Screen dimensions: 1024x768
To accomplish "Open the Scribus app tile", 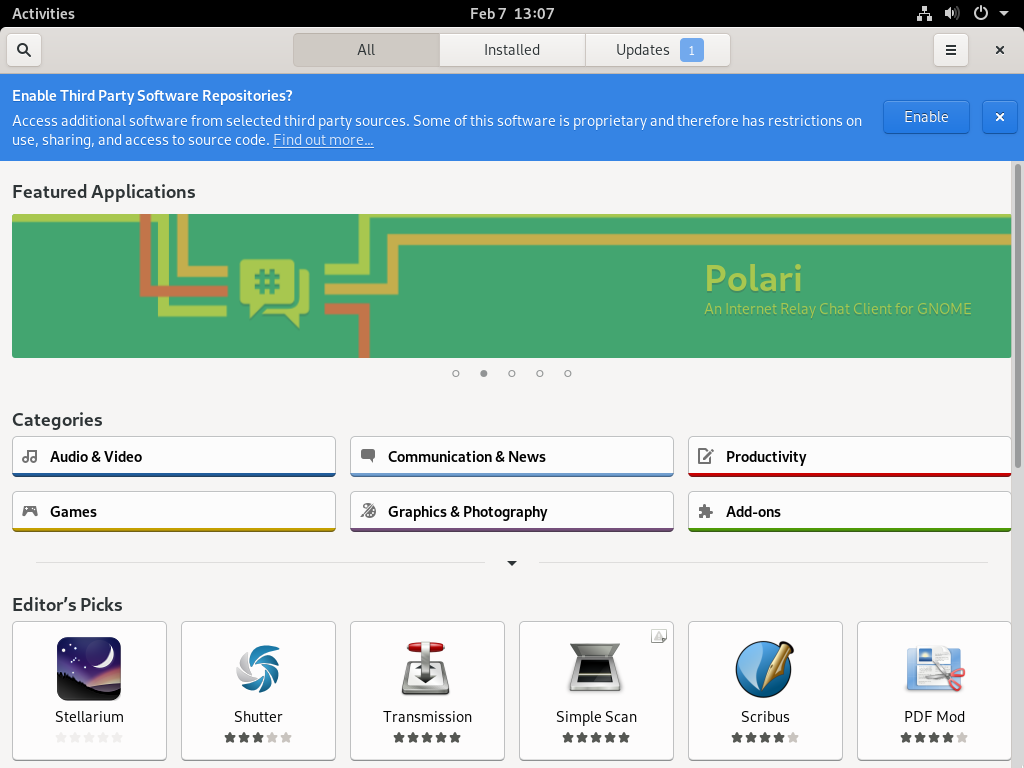I will (x=765, y=691).
